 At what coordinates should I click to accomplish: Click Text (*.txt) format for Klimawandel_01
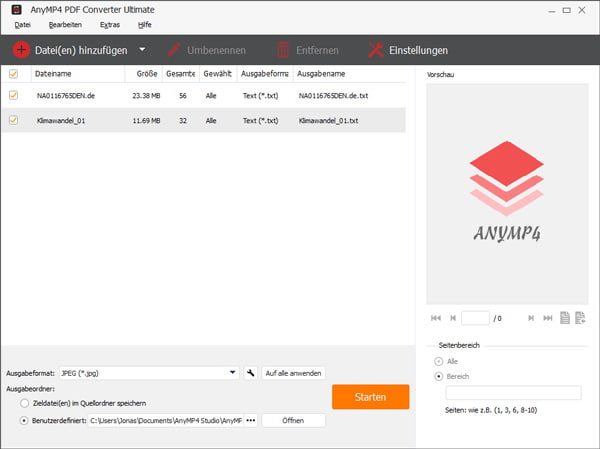click(x=261, y=121)
